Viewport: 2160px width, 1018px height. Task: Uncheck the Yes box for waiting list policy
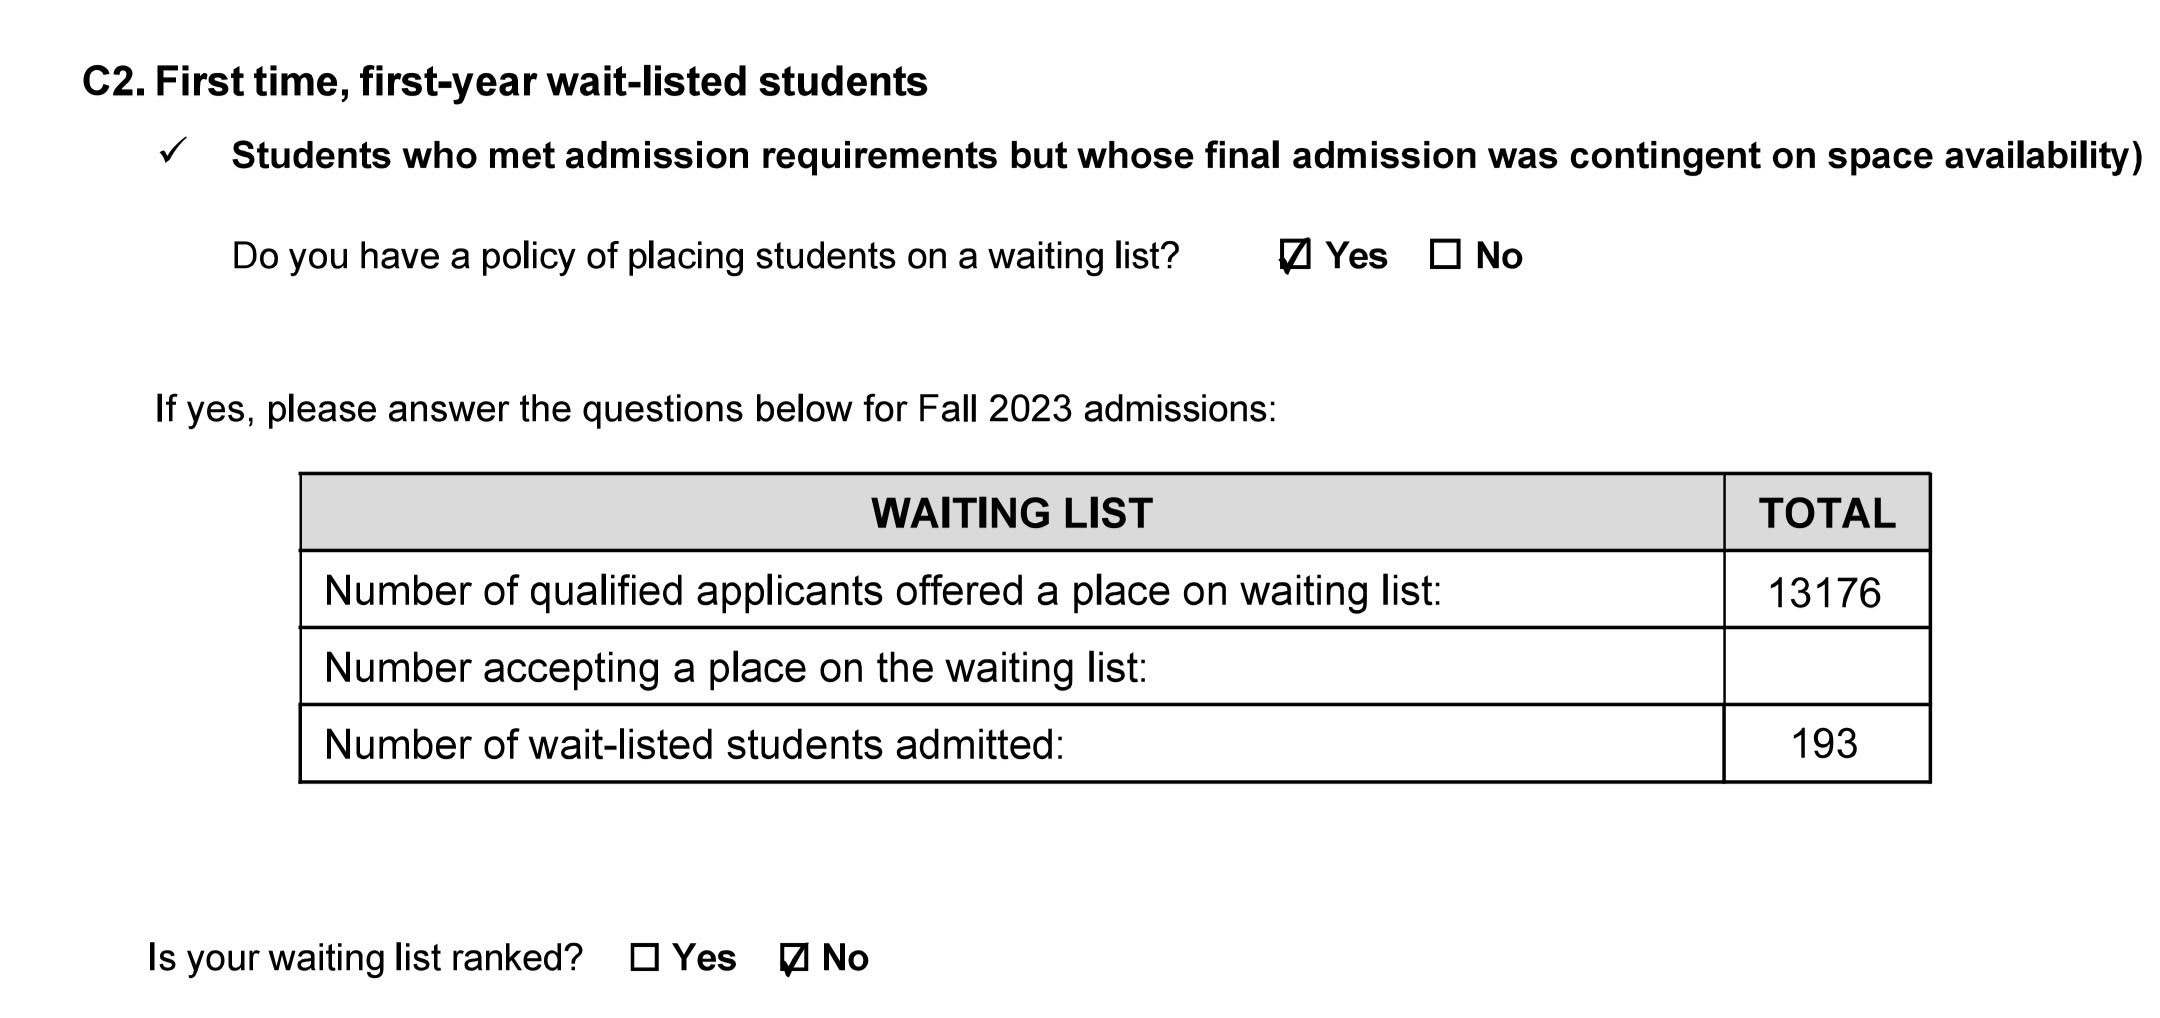click(1295, 256)
